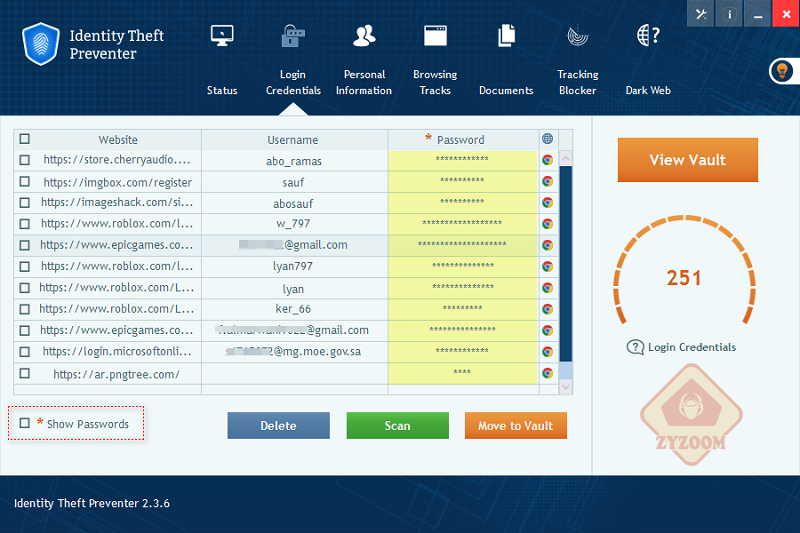The image size is (800, 533).
Task: Sort by the Username column header
Action: (293, 139)
